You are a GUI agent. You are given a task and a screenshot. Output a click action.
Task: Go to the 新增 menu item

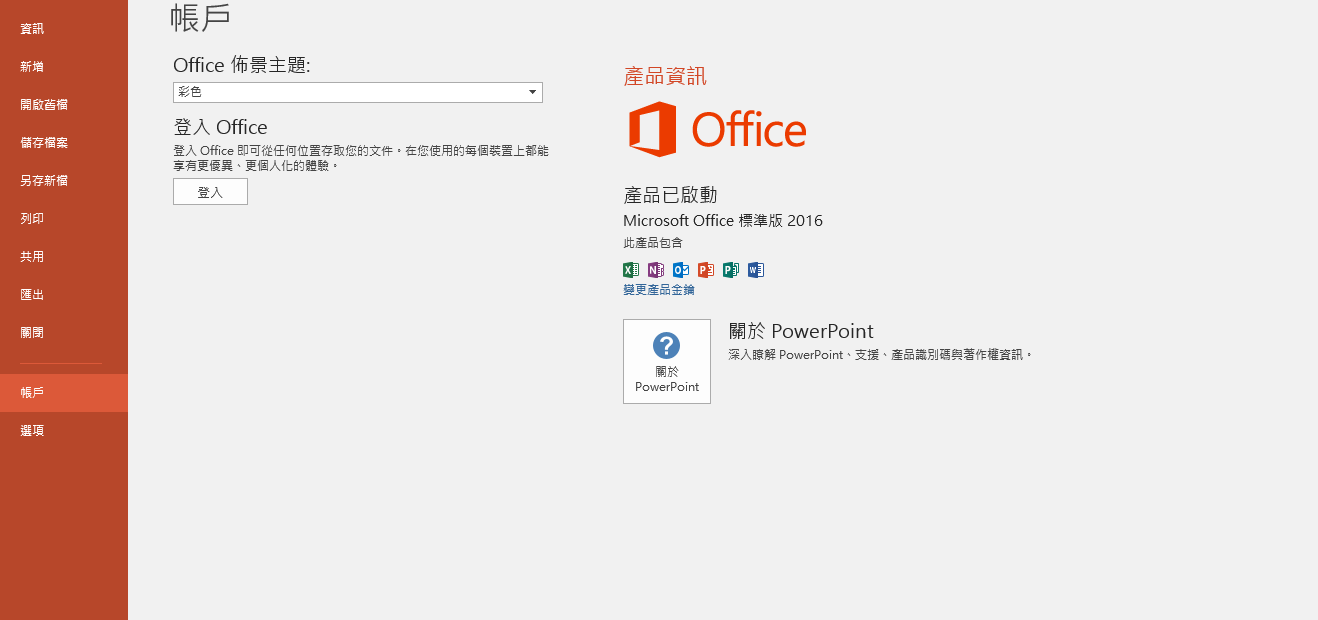click(x=64, y=67)
